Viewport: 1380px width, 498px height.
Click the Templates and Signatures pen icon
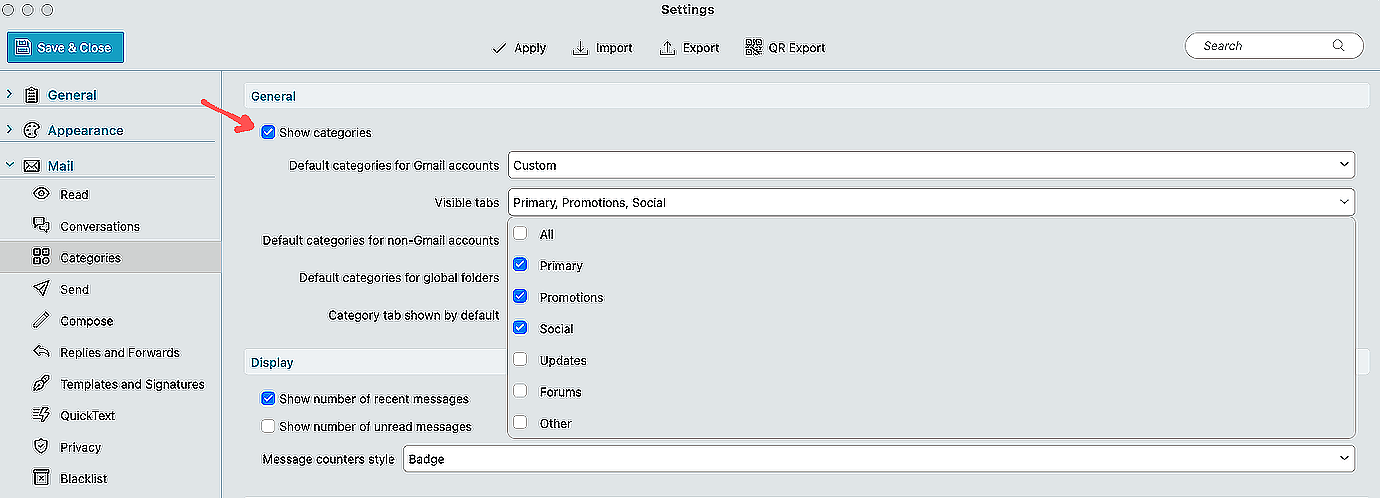click(41, 384)
